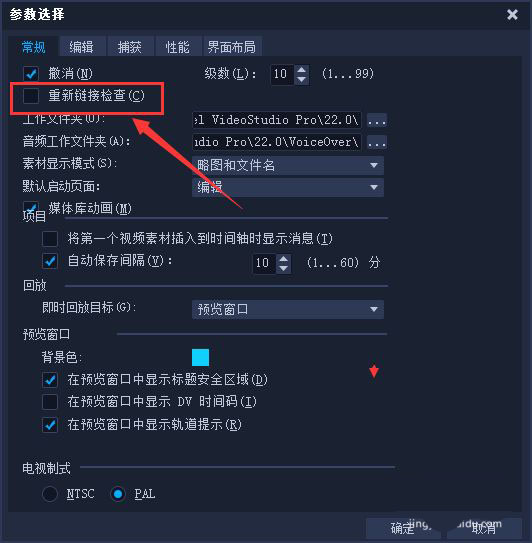Browse for working folder with ellipsis button

[x=377, y=120]
